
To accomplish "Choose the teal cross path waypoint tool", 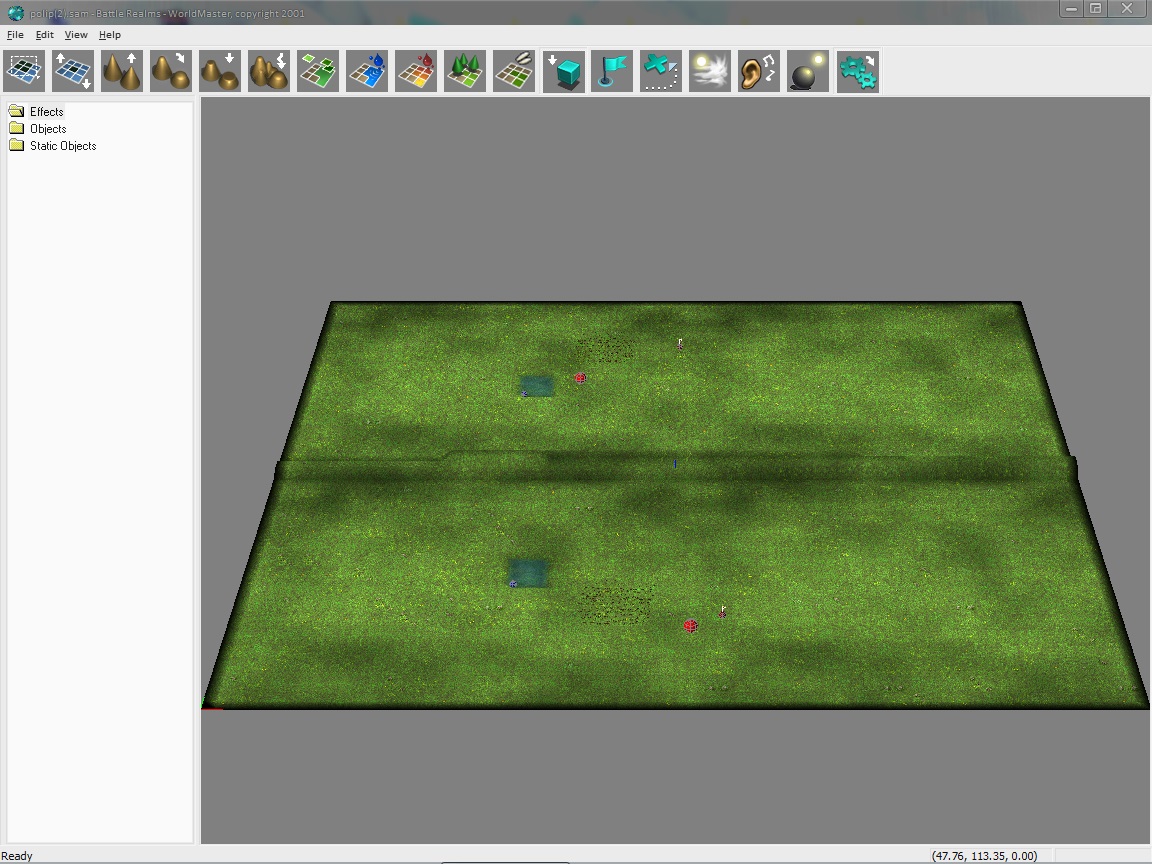I will [x=661, y=71].
